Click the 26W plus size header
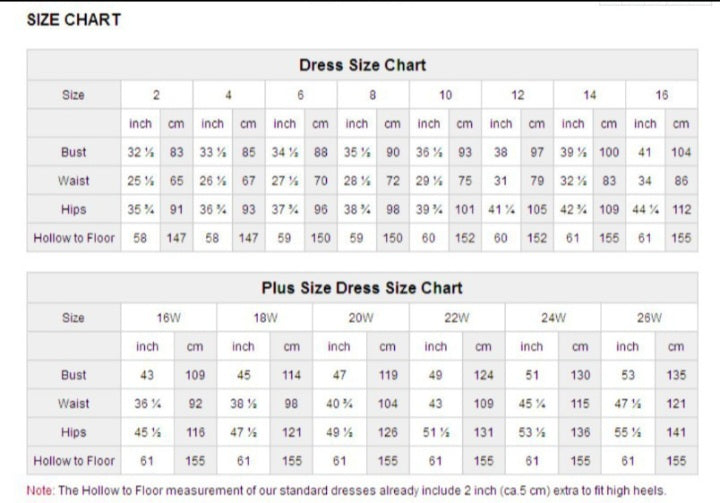Image resolution: width=720 pixels, height=503 pixels. click(x=649, y=318)
